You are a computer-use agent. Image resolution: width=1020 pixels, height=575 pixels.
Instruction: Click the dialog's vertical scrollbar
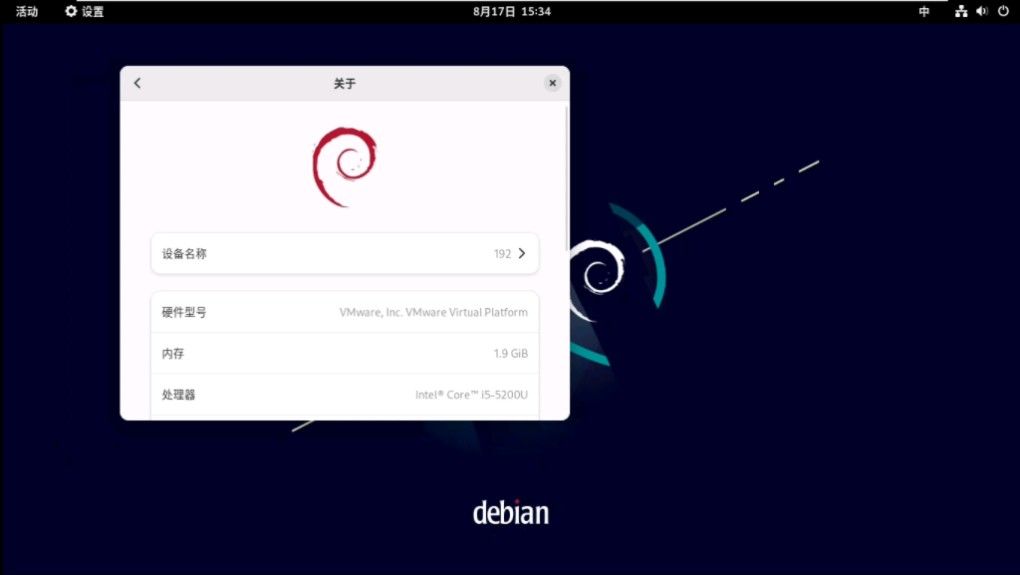click(567, 176)
